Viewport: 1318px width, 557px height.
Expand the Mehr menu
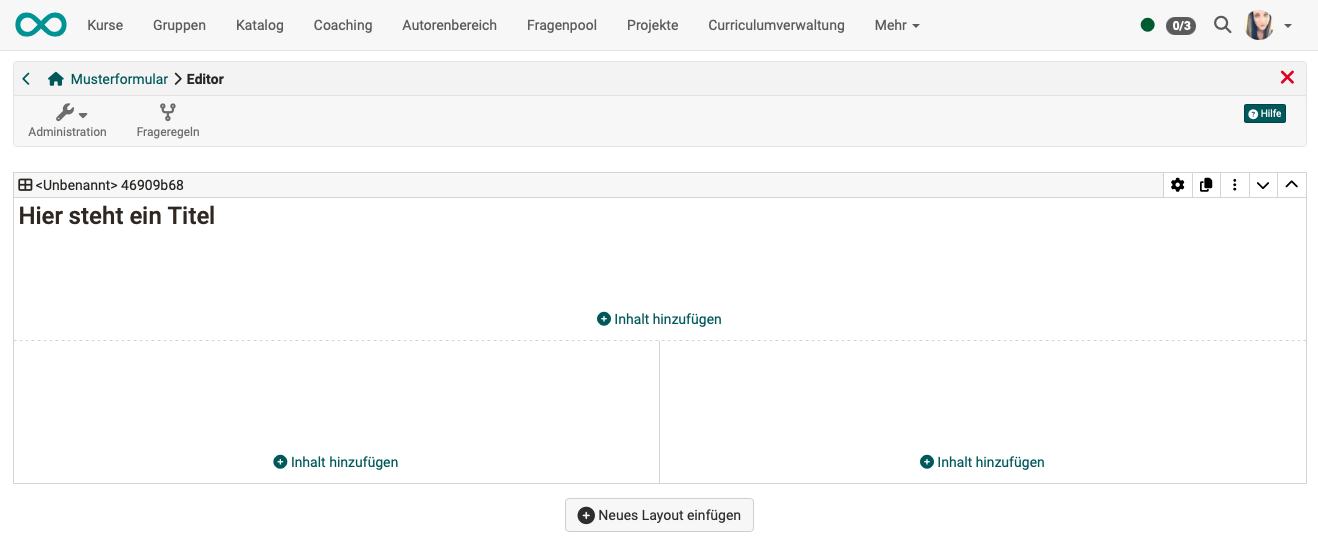point(897,25)
